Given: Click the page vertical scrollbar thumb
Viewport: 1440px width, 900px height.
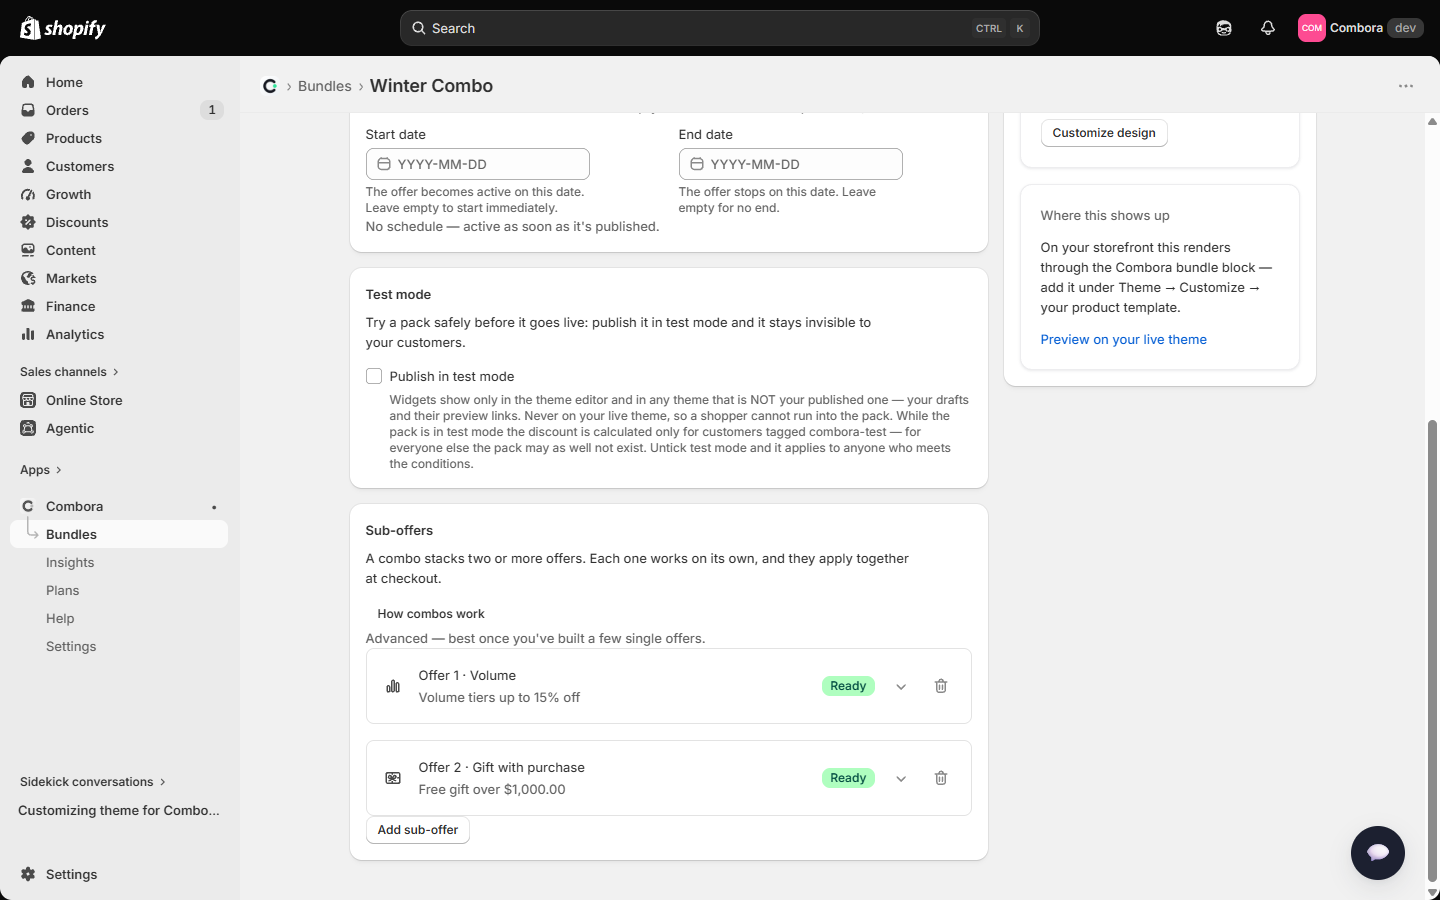Looking at the screenshot, I should (1432, 650).
